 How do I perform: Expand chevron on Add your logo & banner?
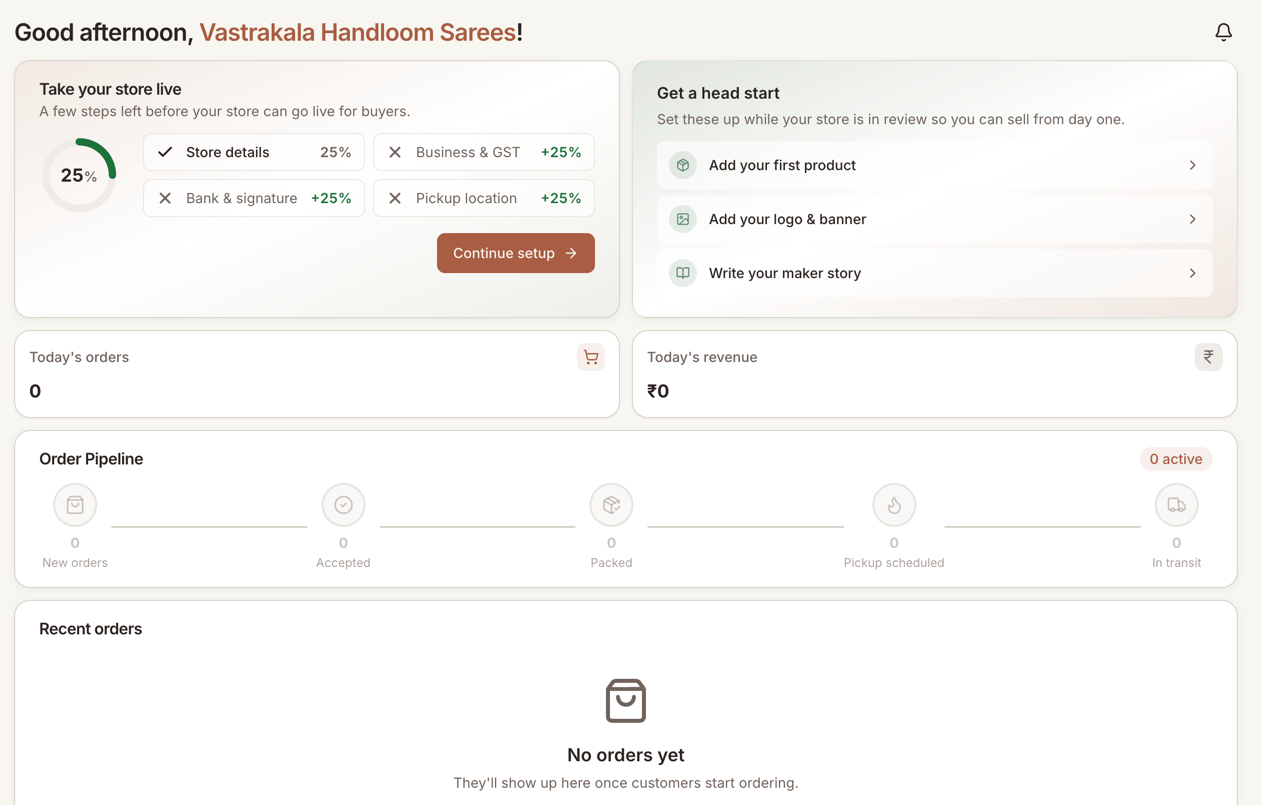pos(1192,219)
